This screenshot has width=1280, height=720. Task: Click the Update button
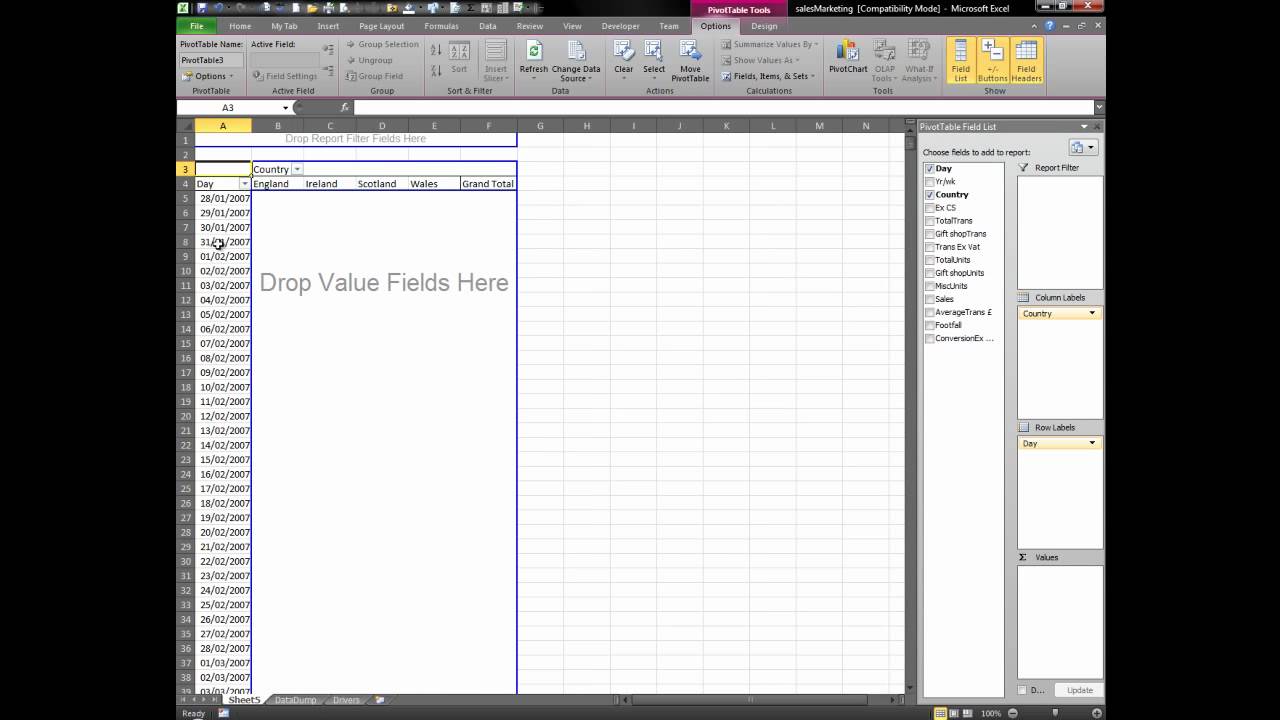[x=1080, y=690]
